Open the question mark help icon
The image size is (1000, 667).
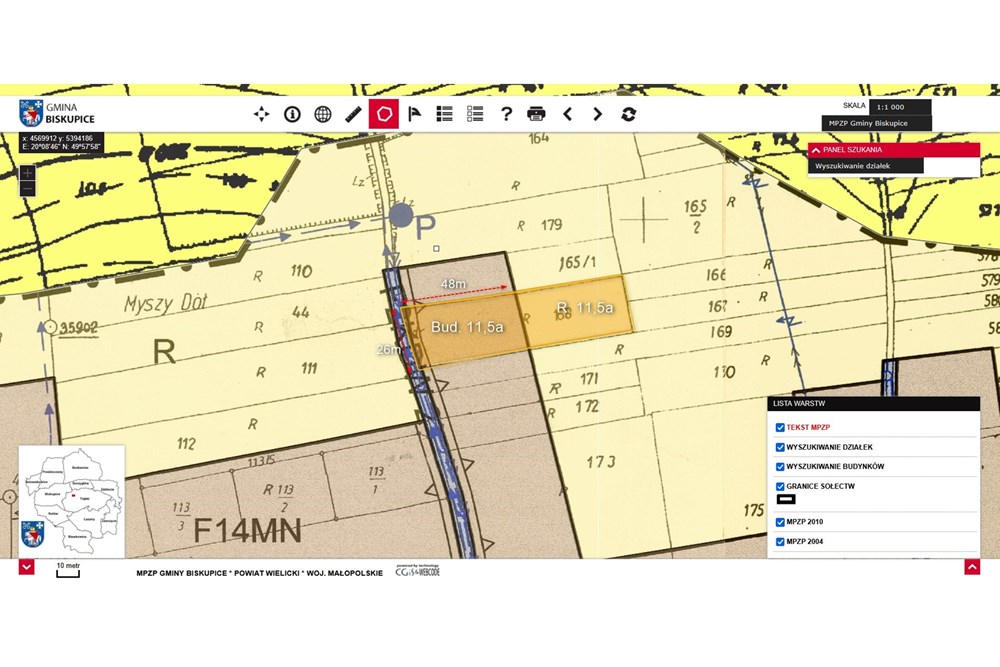[x=506, y=114]
